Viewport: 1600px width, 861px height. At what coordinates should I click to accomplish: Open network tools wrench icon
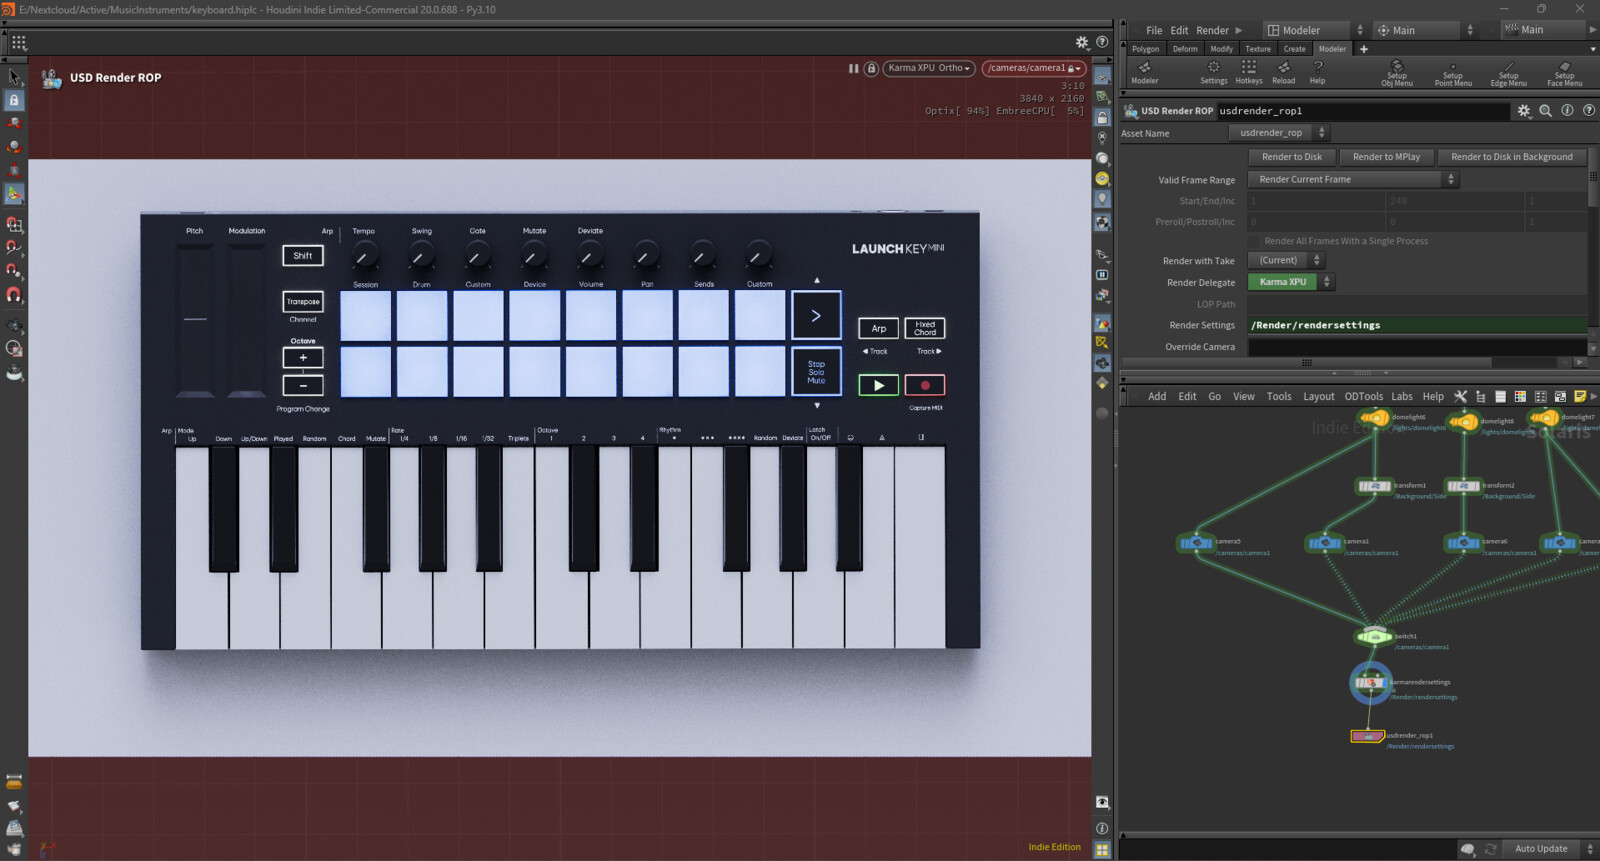click(1460, 397)
